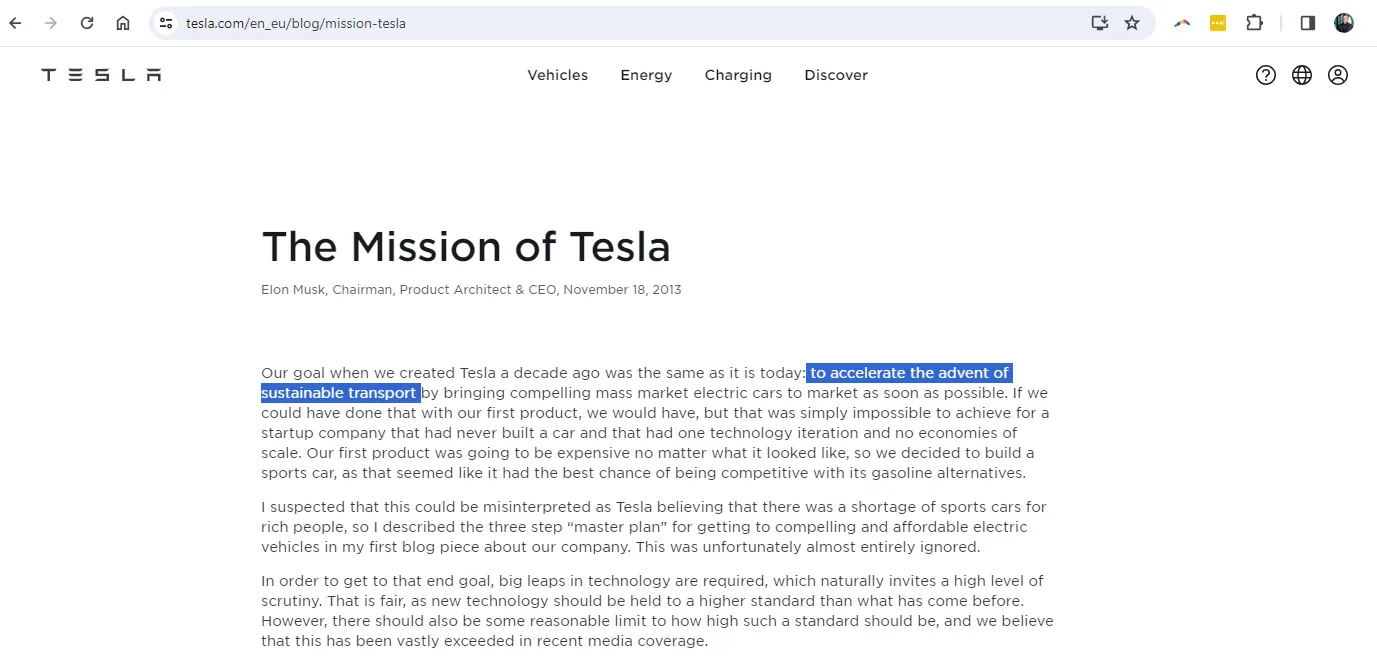1377x660 pixels.
Task: Open the Energy menu
Action: click(646, 75)
